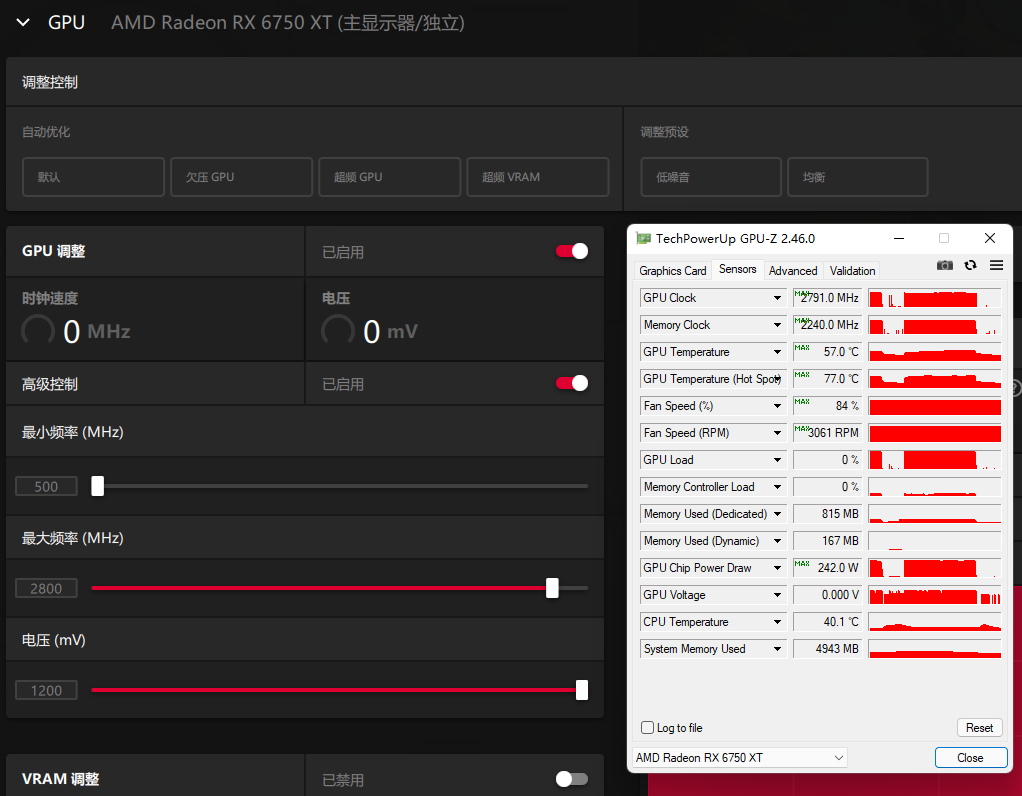Select the Sensors tab
This screenshot has width=1022, height=796.
737,269
